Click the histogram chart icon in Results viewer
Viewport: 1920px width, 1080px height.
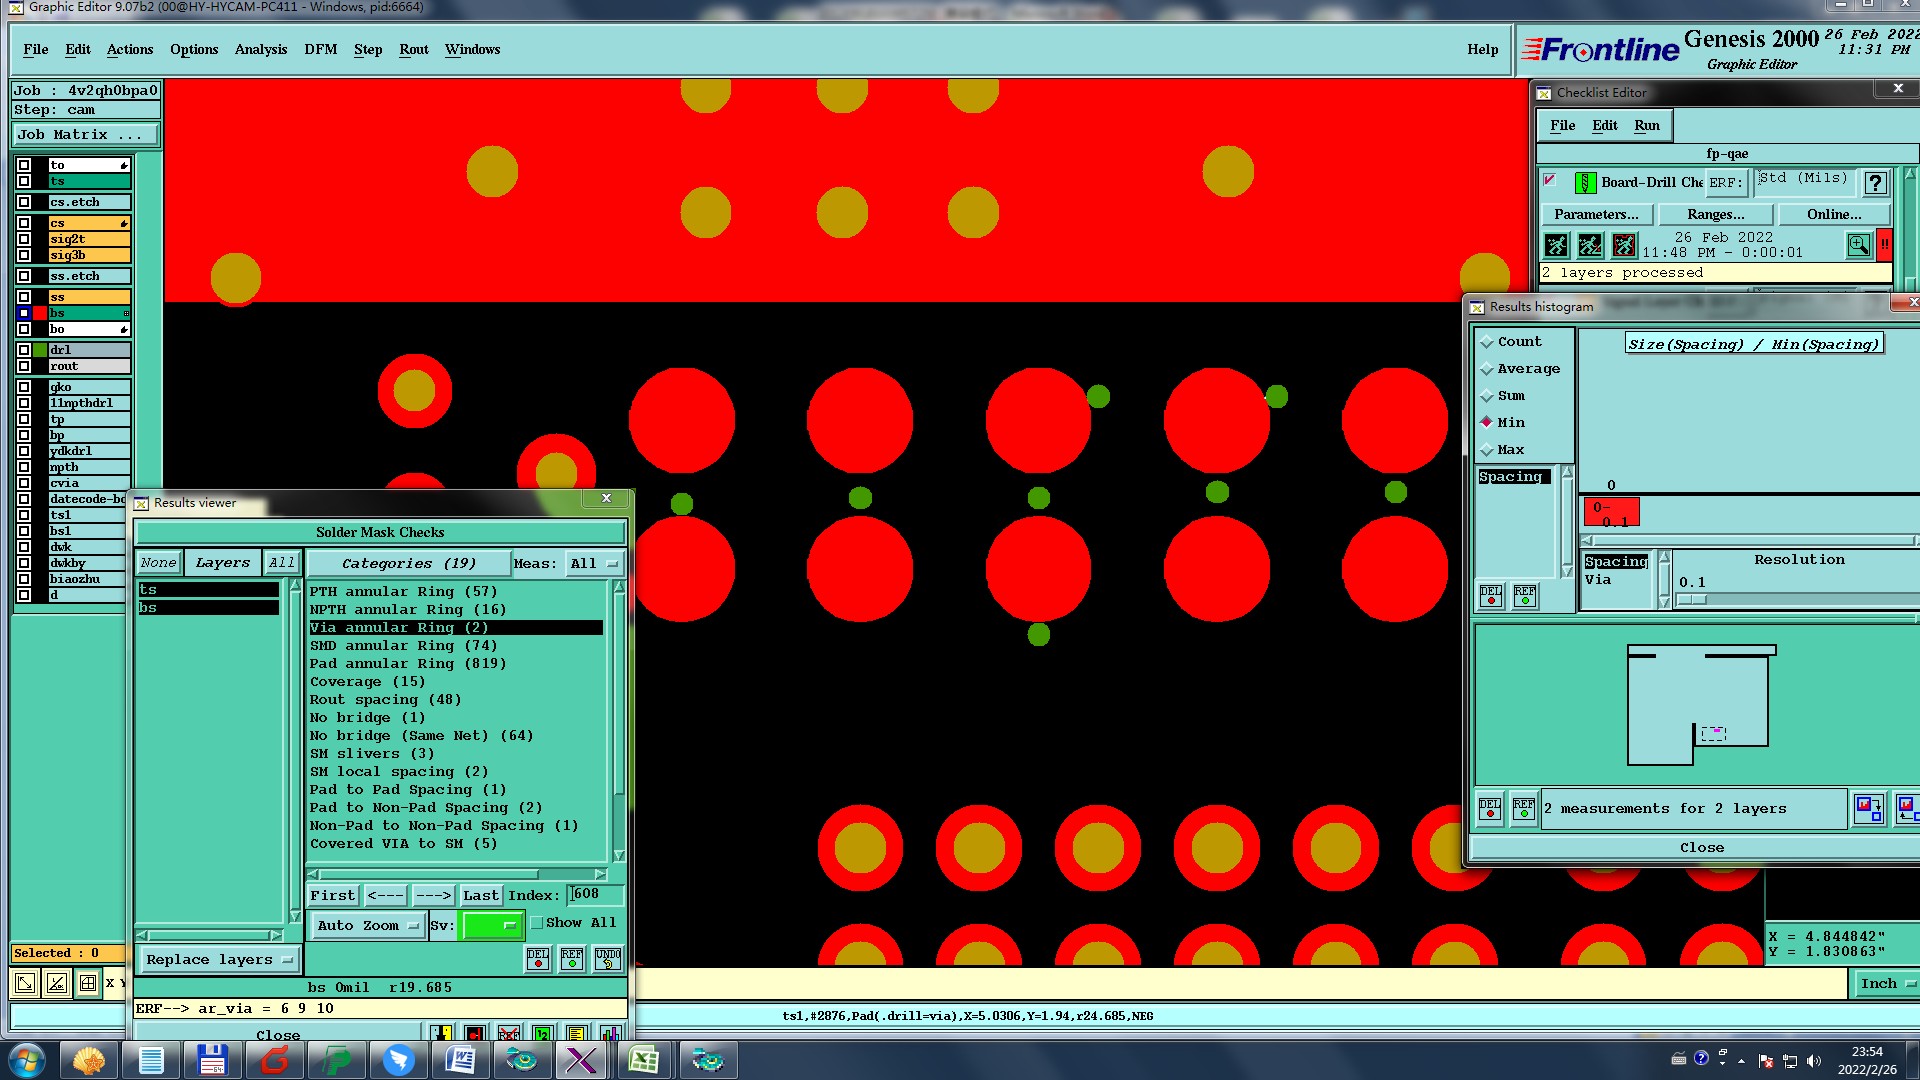point(610,1033)
